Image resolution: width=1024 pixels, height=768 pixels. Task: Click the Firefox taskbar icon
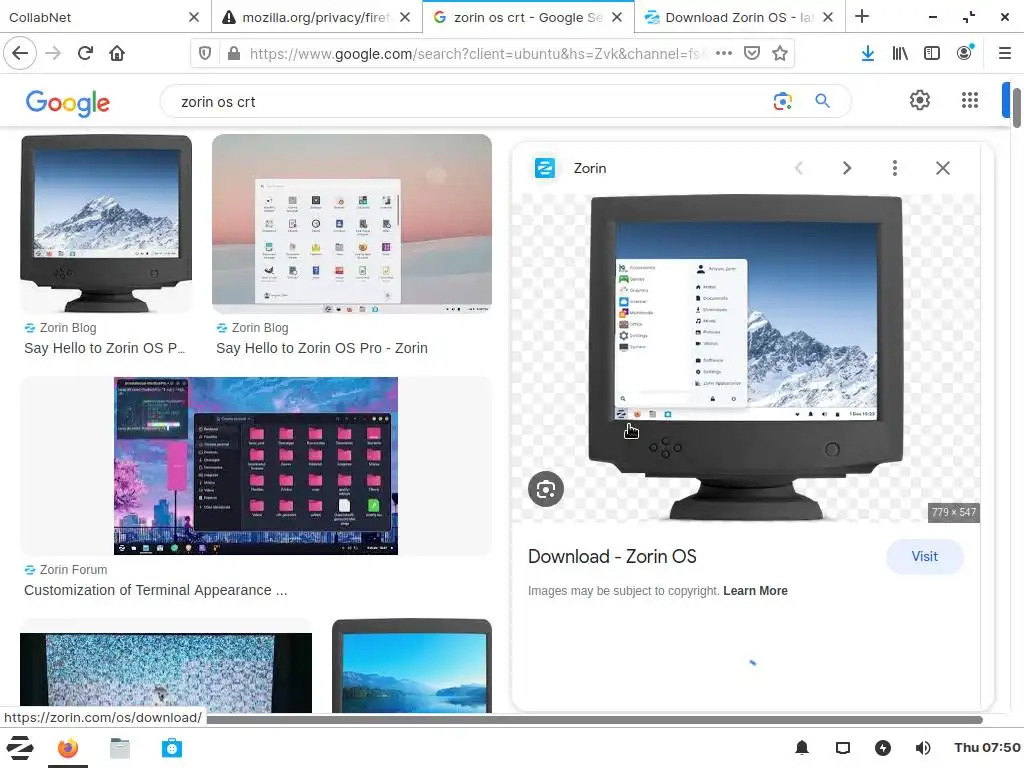pos(67,748)
